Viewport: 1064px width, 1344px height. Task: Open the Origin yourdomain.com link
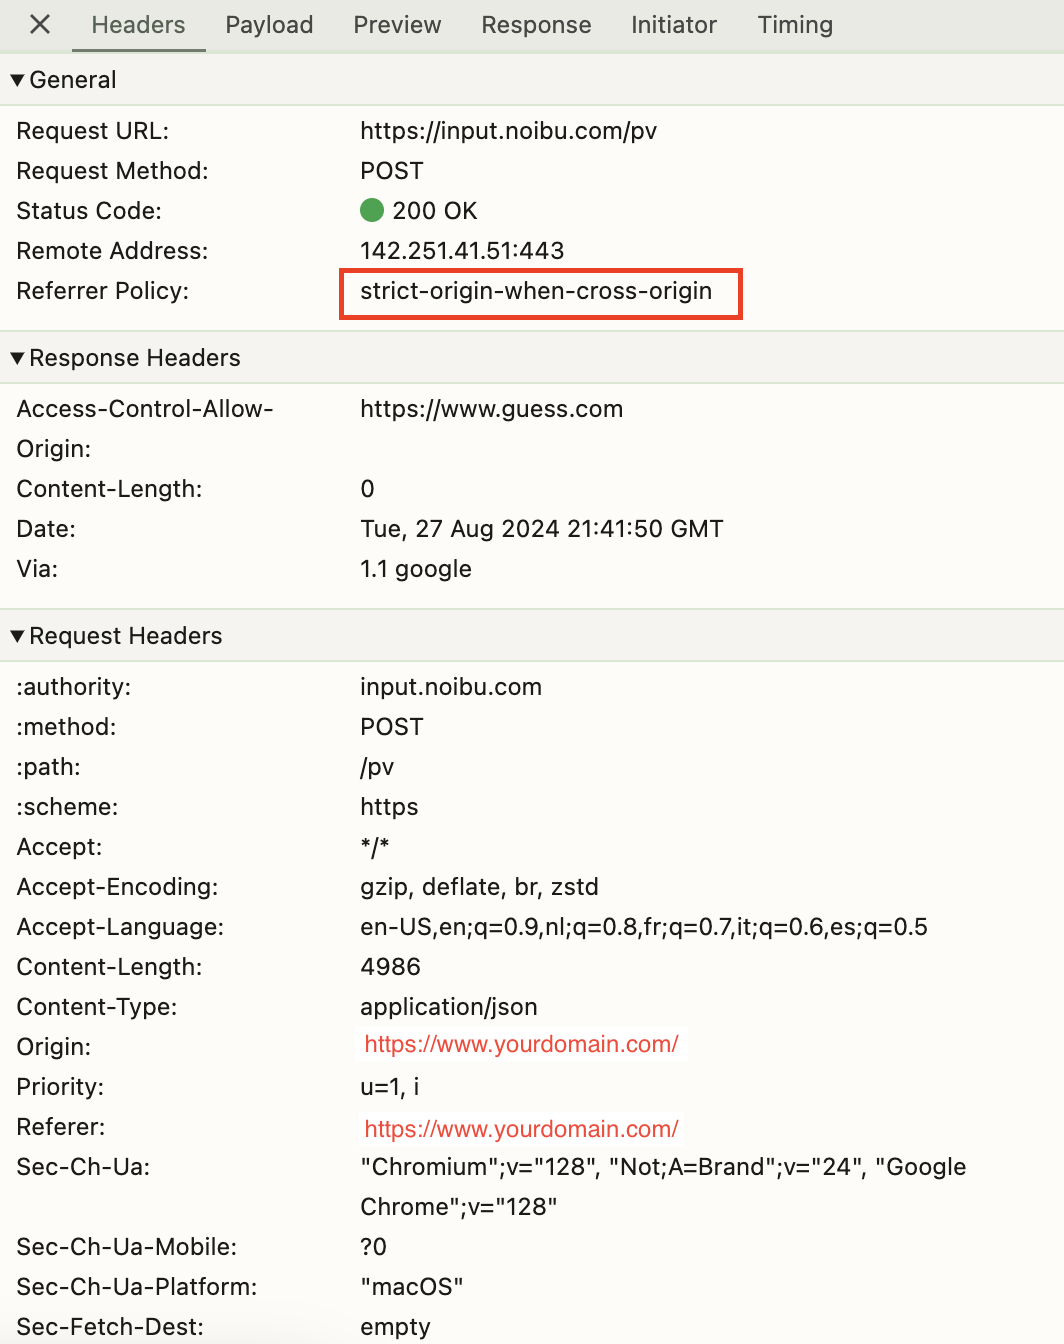(x=521, y=1044)
